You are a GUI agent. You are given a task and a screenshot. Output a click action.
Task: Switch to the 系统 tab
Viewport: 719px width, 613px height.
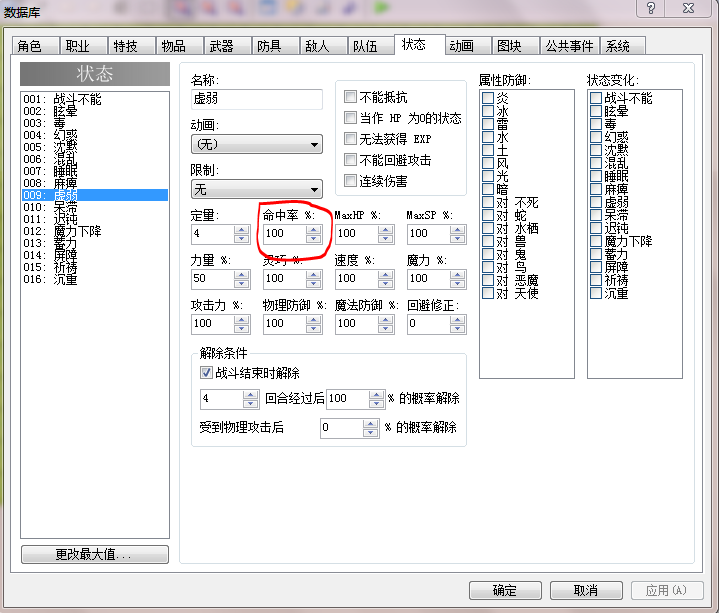click(623, 46)
